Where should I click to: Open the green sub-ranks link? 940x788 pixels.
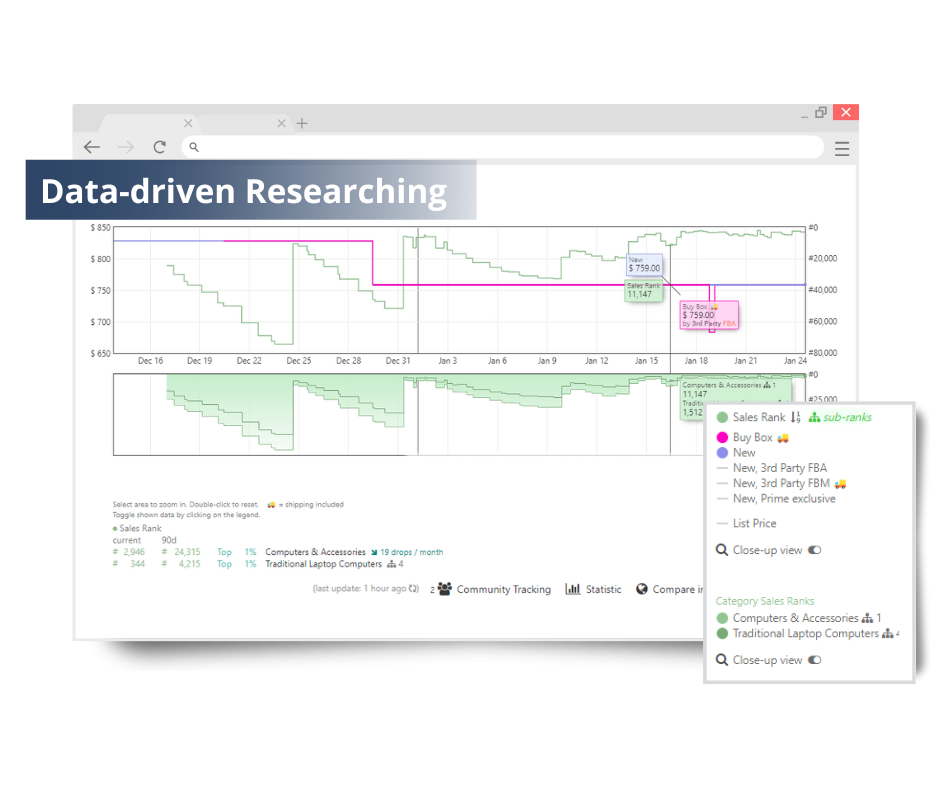click(x=840, y=417)
